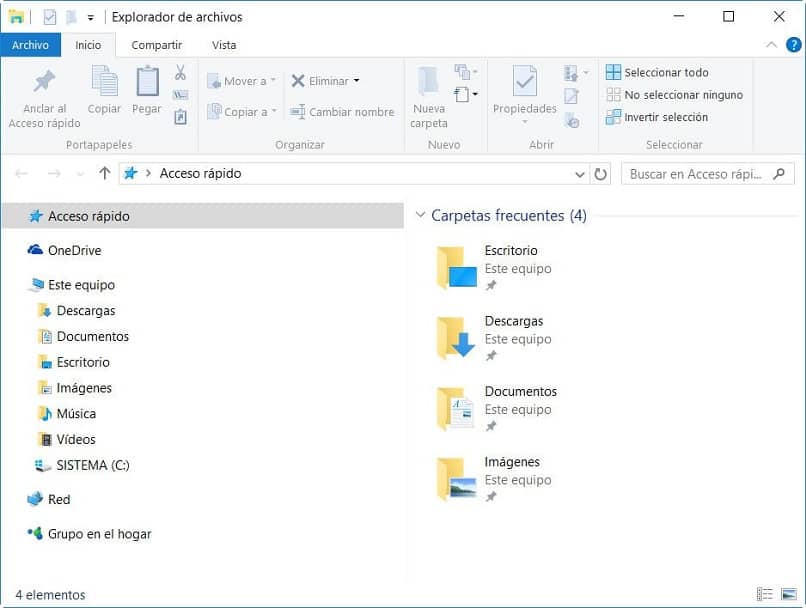Viewport: 806px width, 608px height.
Task: Click the Copiar ribbon icon
Action: coord(104,81)
